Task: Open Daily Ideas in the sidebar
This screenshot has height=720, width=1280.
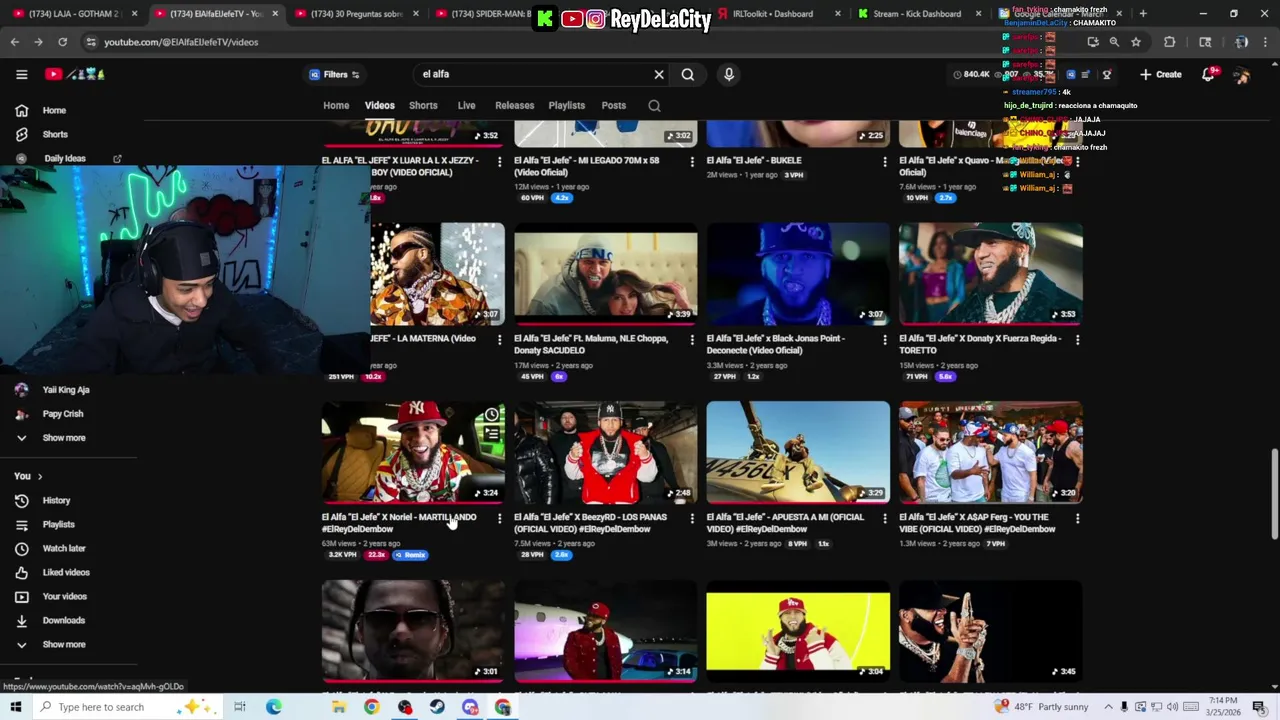Action: [x=64, y=158]
